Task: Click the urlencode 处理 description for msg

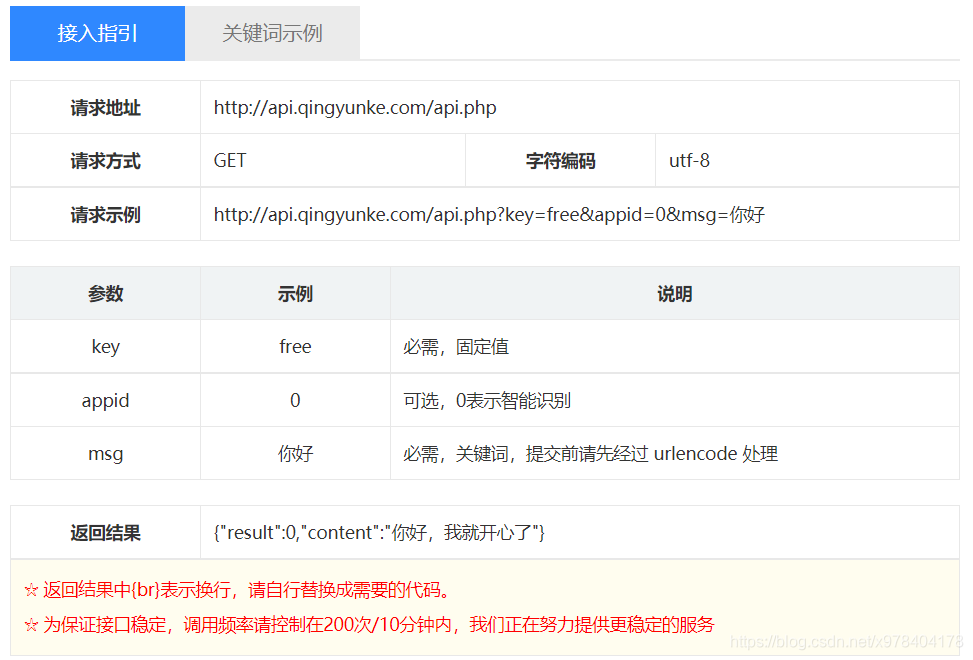Action: 590,454
